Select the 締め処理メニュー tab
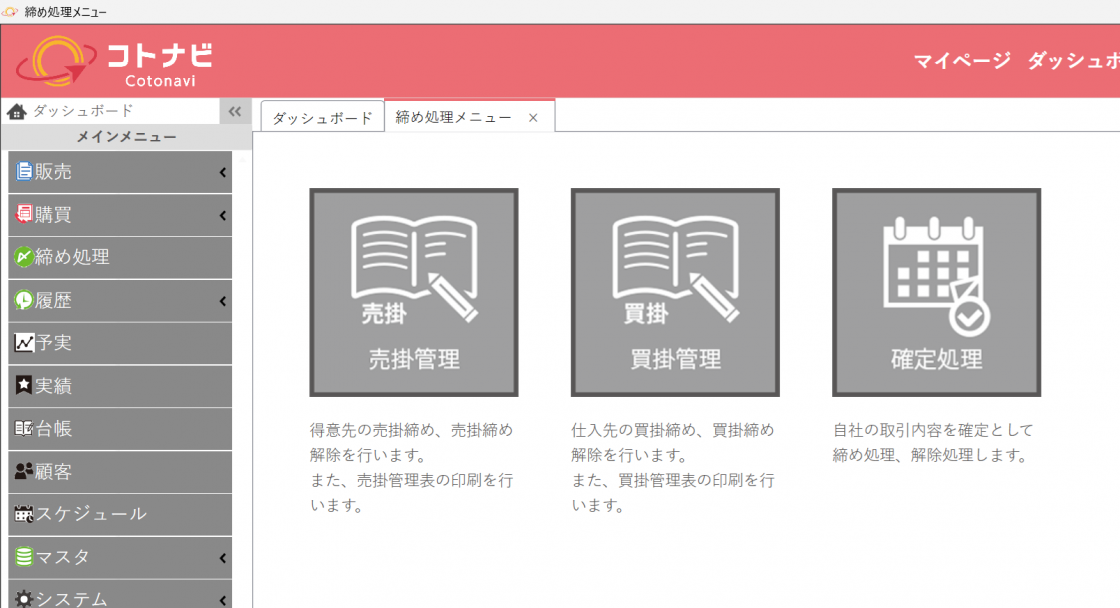1120x608 pixels. coord(453,118)
